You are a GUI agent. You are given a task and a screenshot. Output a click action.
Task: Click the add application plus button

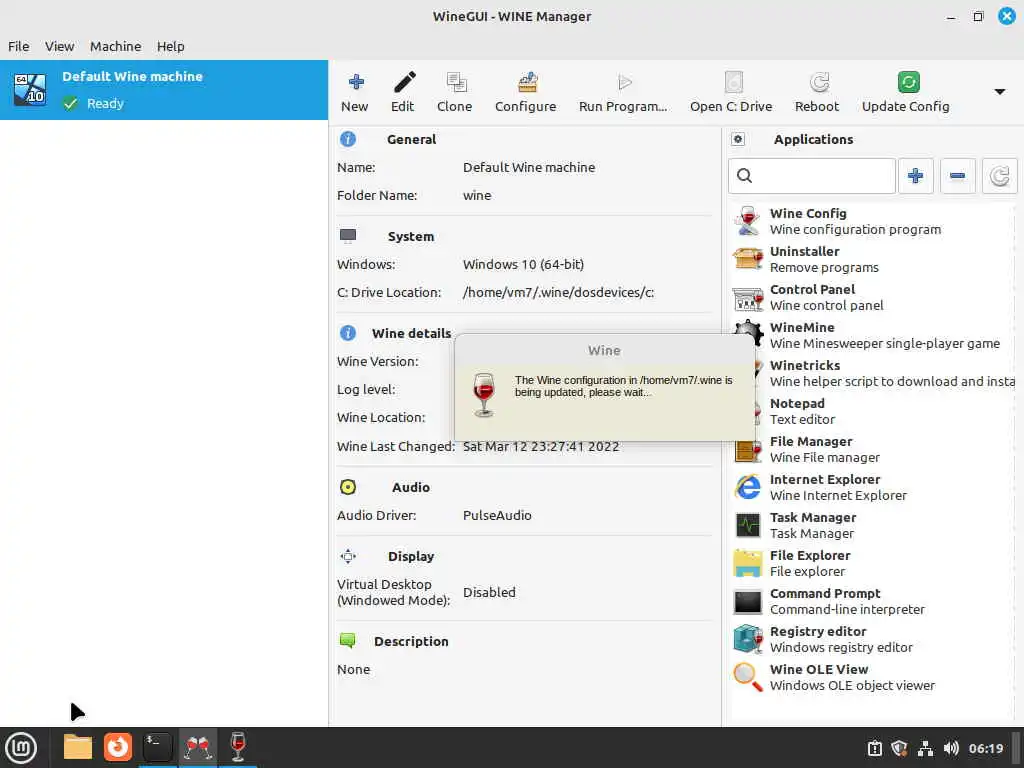click(x=916, y=176)
